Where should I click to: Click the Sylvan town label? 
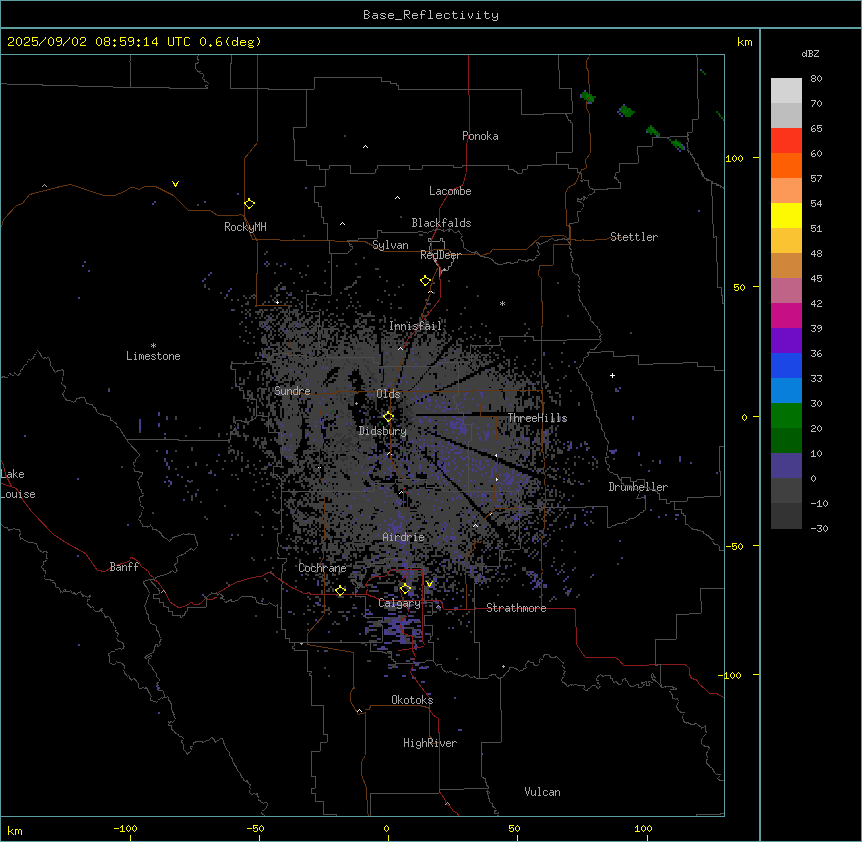point(390,245)
